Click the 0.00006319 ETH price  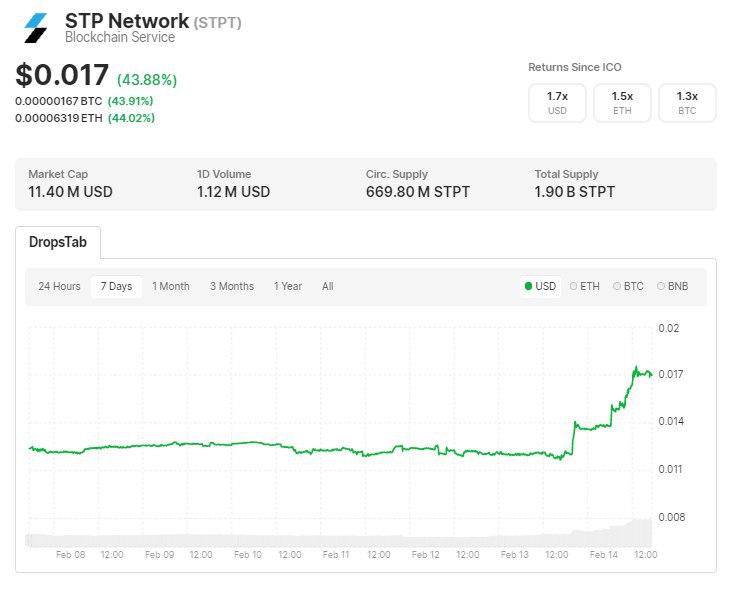pyautogui.click(x=58, y=118)
